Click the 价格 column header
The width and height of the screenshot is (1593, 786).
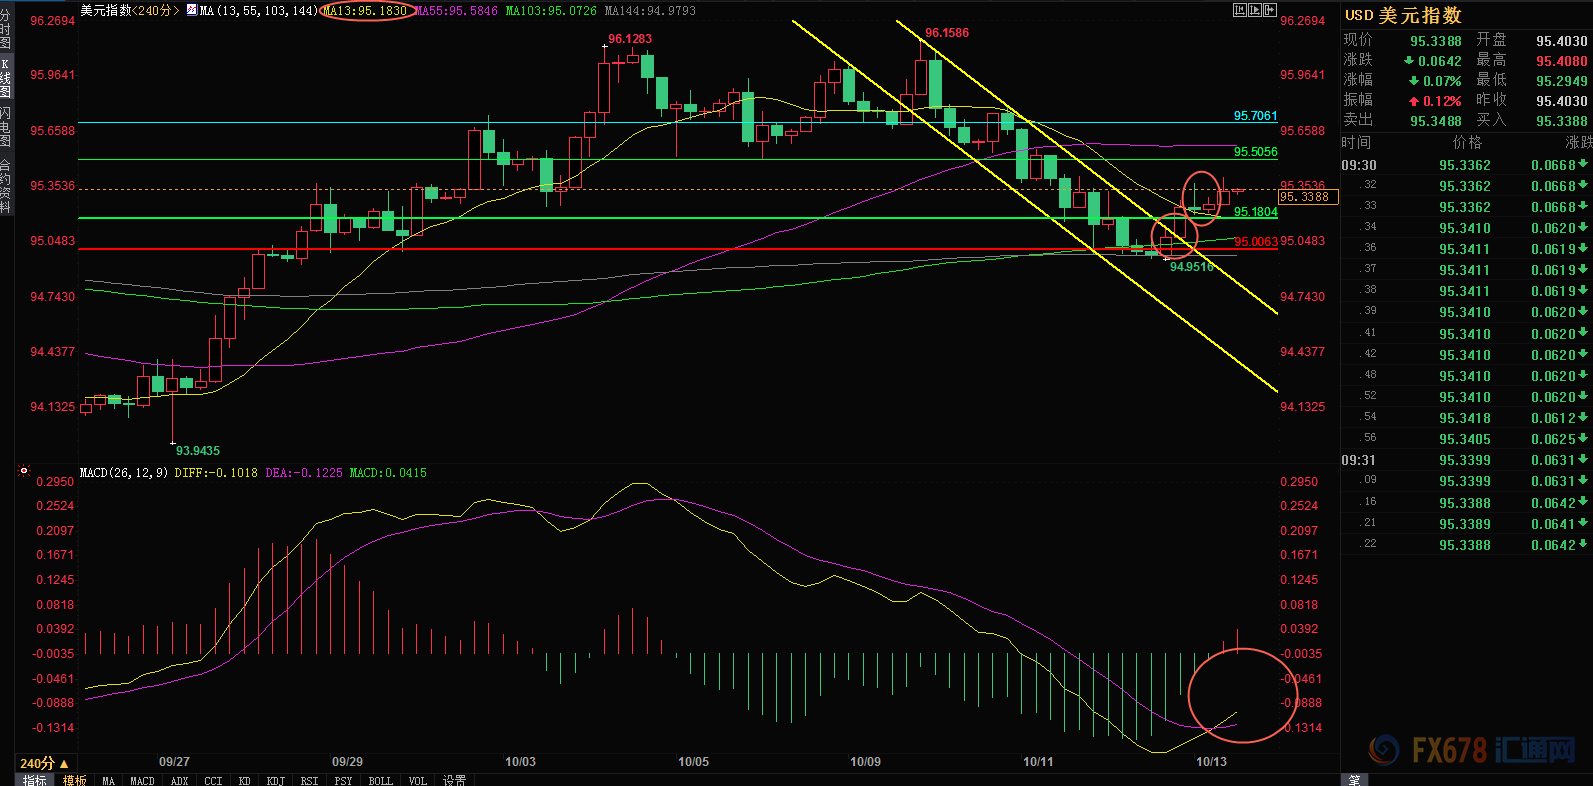1467,143
